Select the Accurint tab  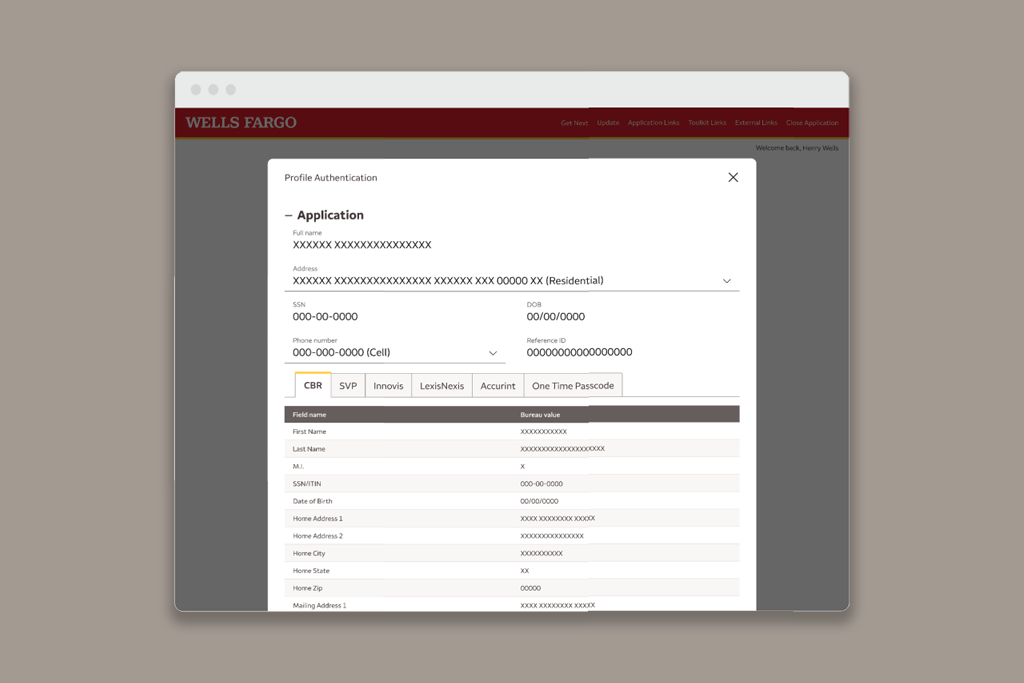tap(498, 385)
